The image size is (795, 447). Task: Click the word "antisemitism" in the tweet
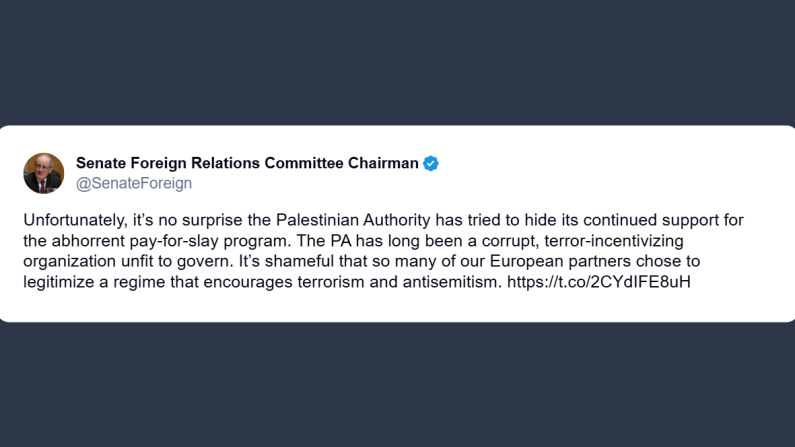click(x=451, y=281)
